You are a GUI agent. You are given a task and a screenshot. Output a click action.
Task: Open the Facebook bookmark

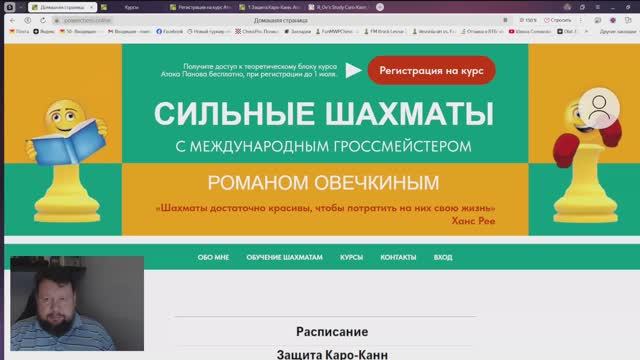pyautogui.click(x=169, y=31)
